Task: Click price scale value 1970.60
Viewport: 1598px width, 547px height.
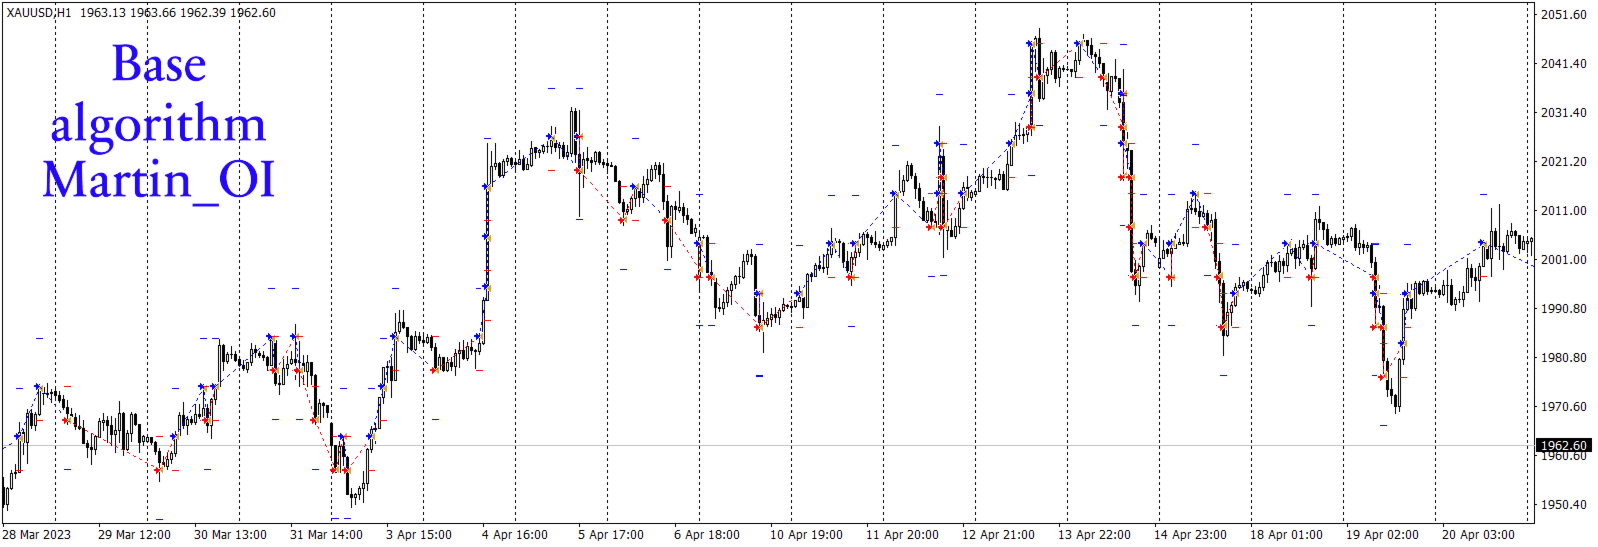Action: pyautogui.click(x=1563, y=407)
